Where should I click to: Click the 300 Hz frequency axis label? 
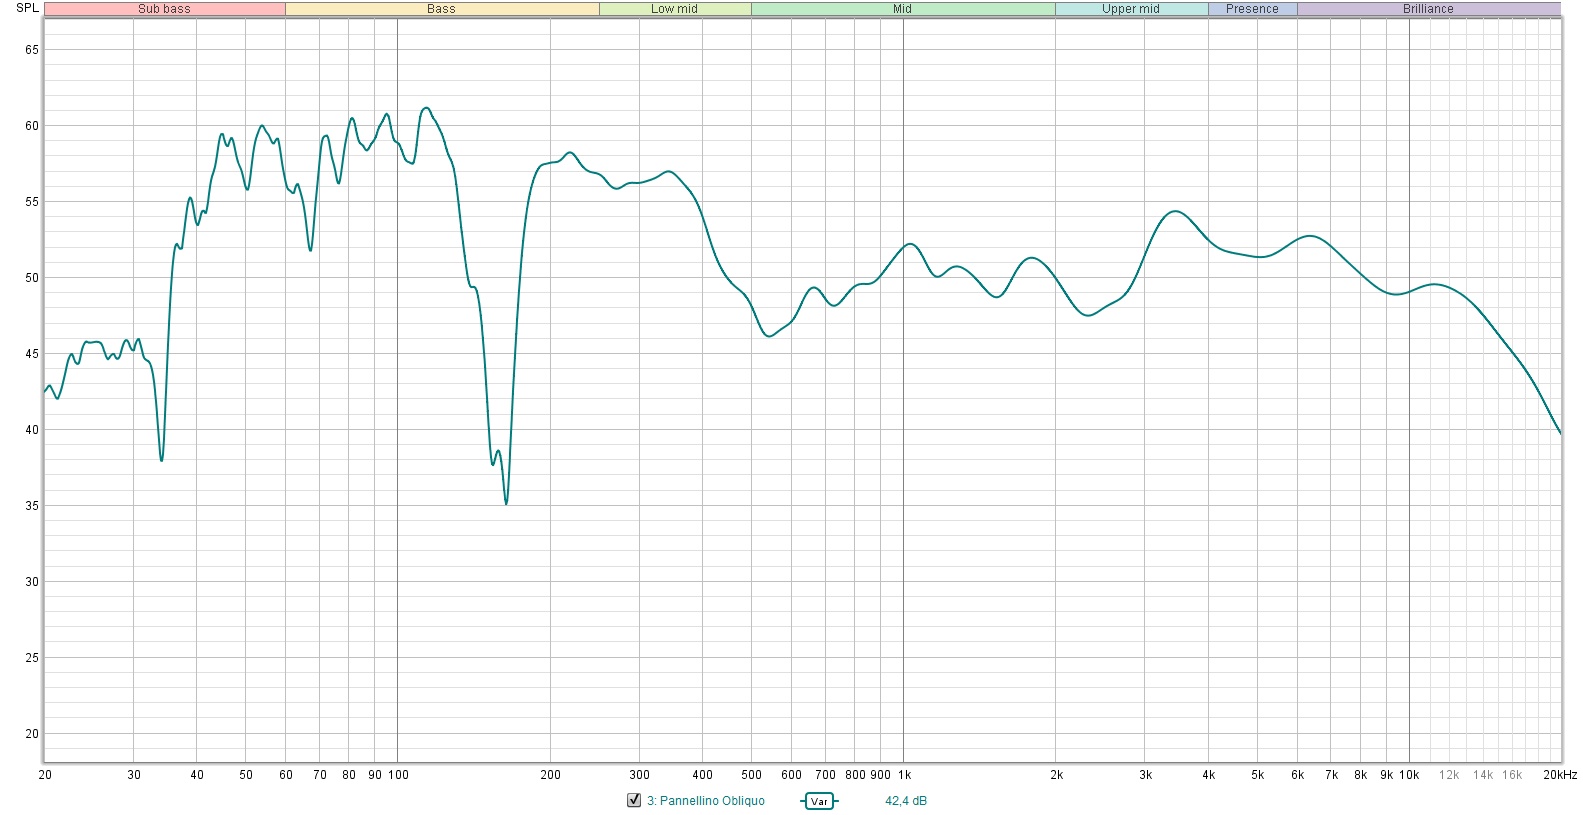[x=640, y=775]
